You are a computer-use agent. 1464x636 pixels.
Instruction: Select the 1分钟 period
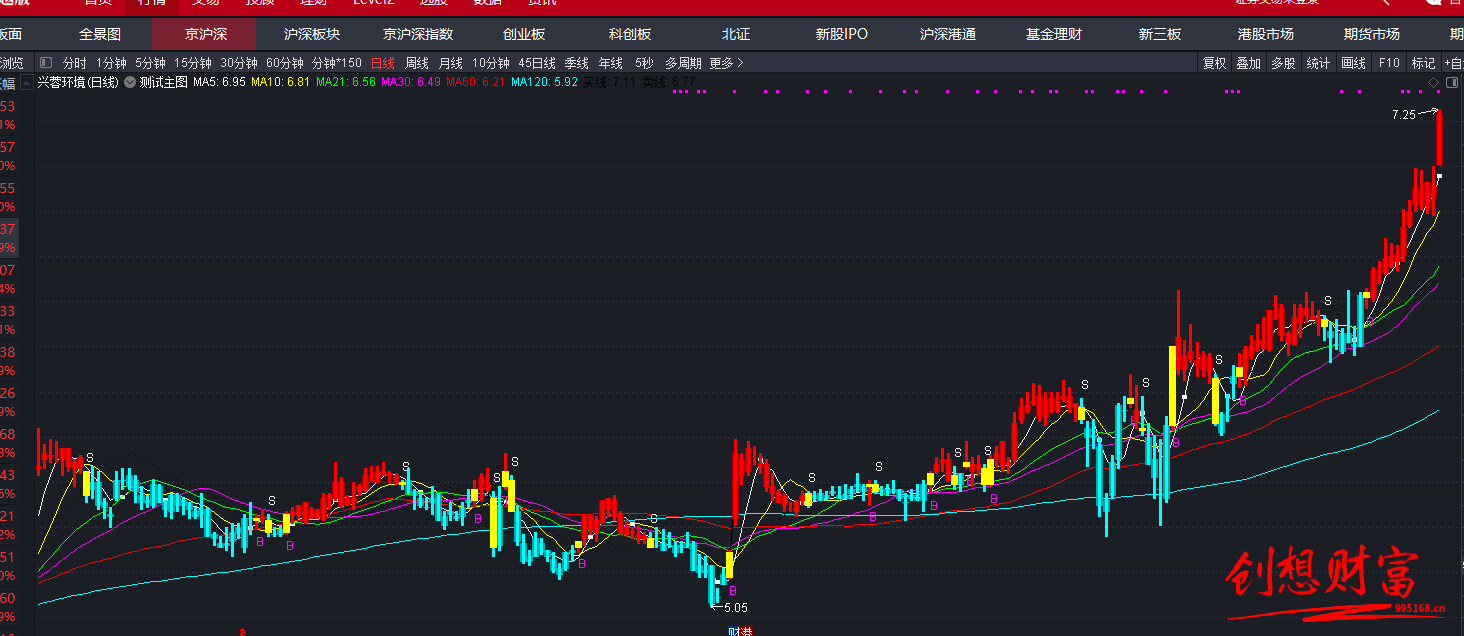coord(111,63)
